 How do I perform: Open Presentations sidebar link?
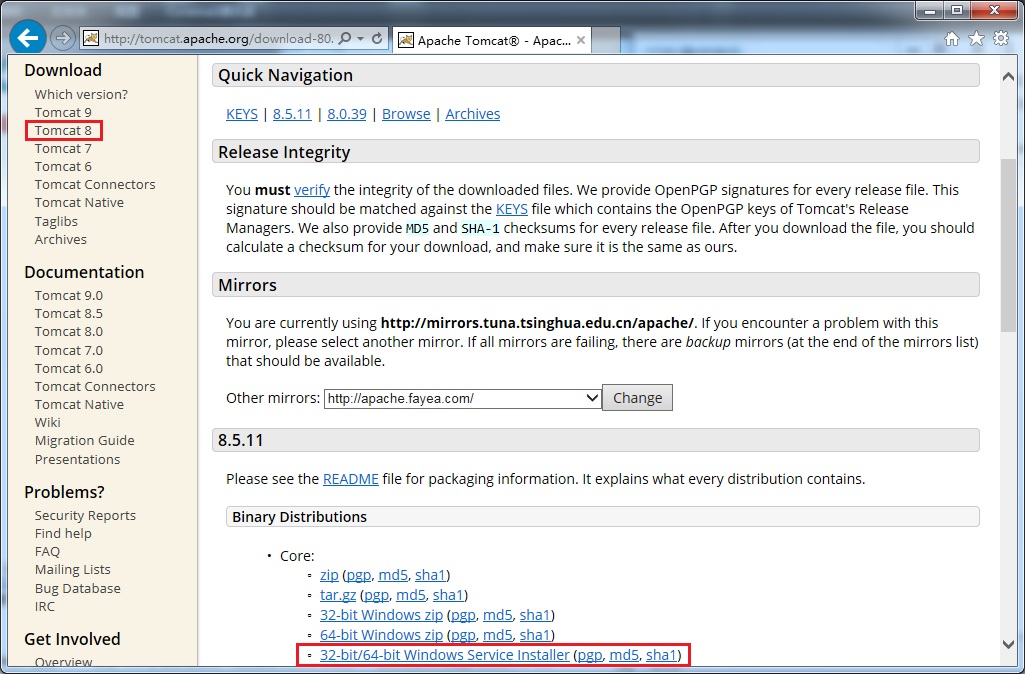(77, 460)
